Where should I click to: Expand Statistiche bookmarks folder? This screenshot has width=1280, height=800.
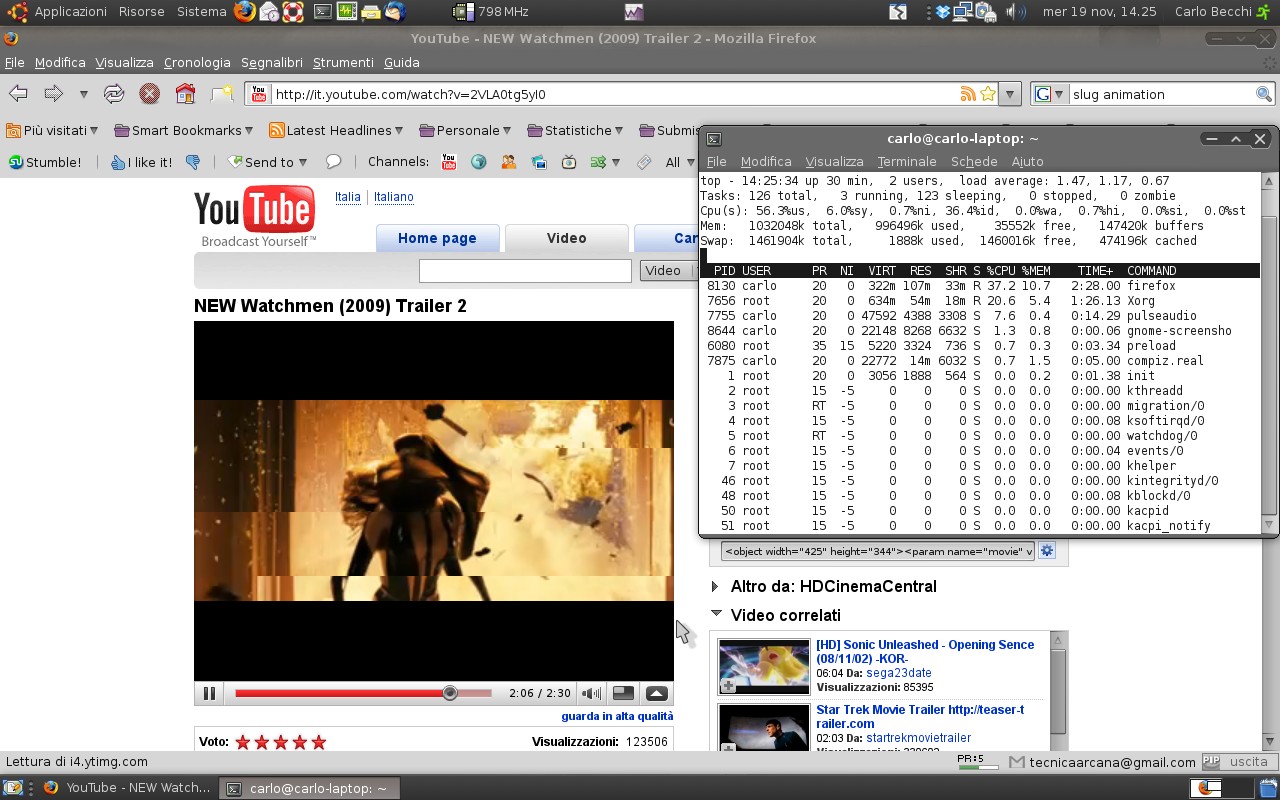575,130
